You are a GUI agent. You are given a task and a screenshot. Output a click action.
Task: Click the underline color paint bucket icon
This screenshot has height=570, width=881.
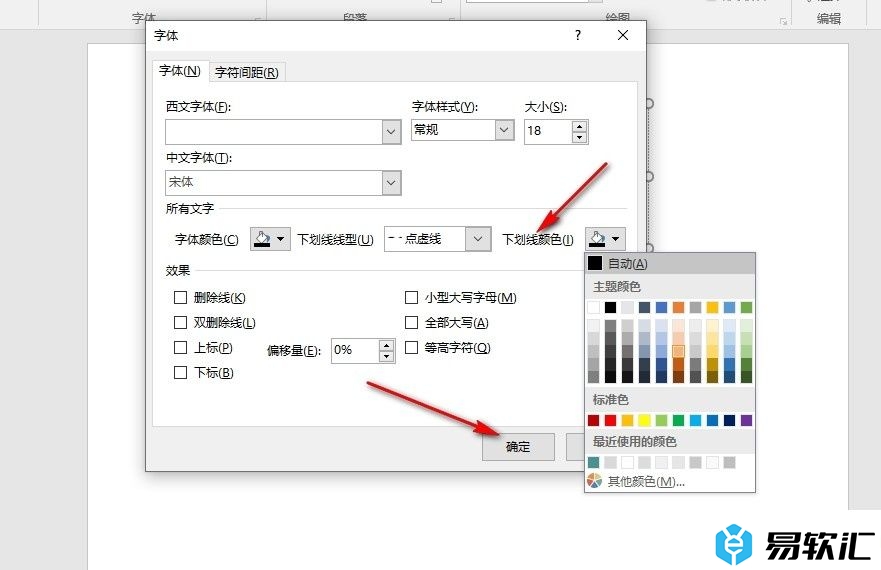click(597, 238)
